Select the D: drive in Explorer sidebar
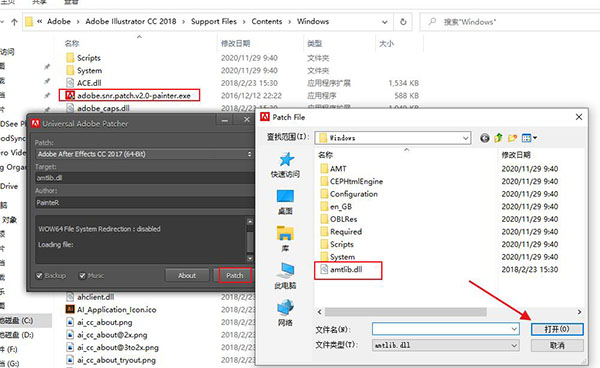Viewport: 600px width, 368px height. pyautogui.click(x=18, y=335)
